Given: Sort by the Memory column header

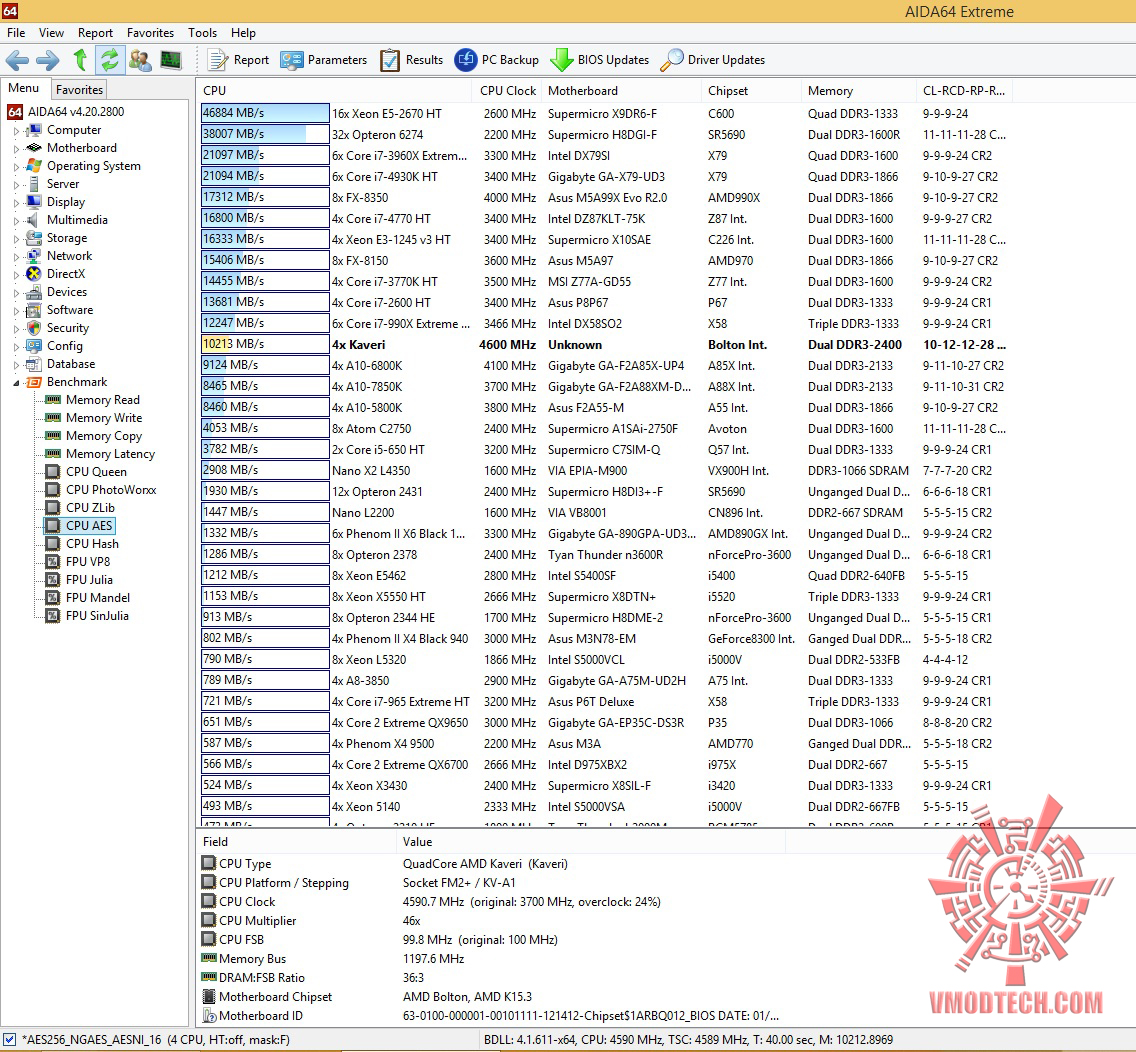Looking at the screenshot, I should [x=859, y=91].
